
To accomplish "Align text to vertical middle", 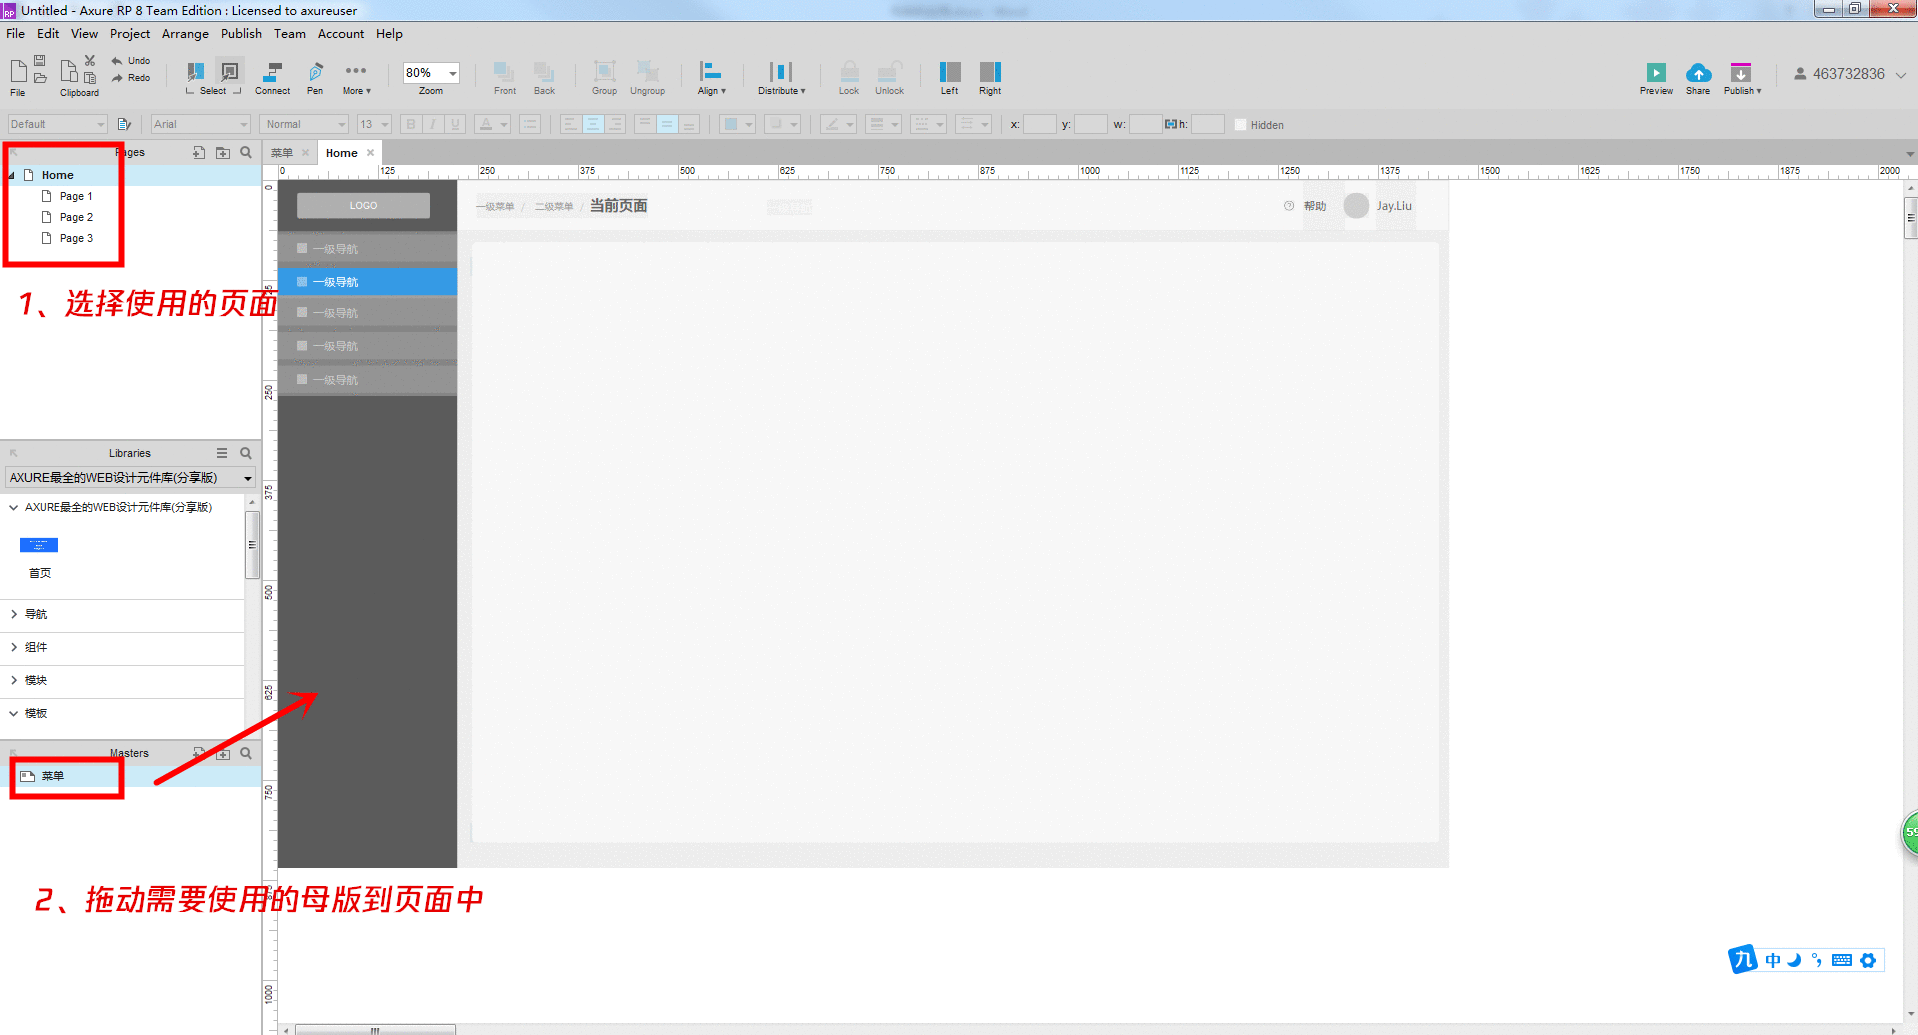I will (x=666, y=124).
